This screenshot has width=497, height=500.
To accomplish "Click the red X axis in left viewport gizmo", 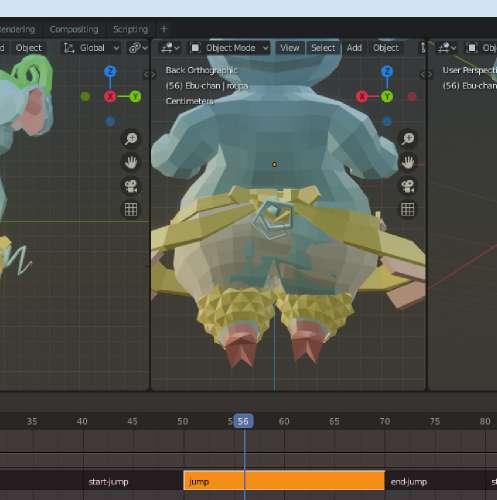I will [x=110, y=97].
